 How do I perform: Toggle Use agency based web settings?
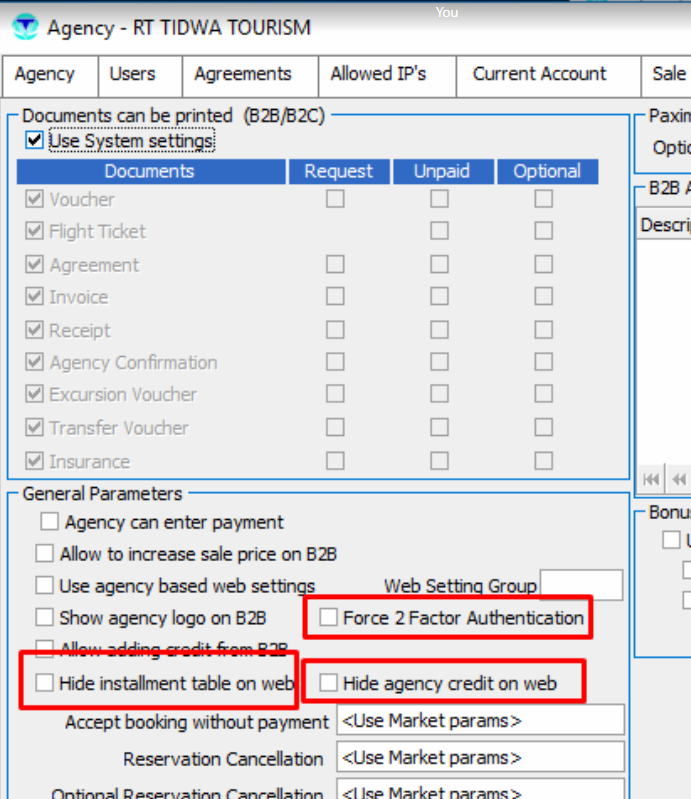coord(45,586)
